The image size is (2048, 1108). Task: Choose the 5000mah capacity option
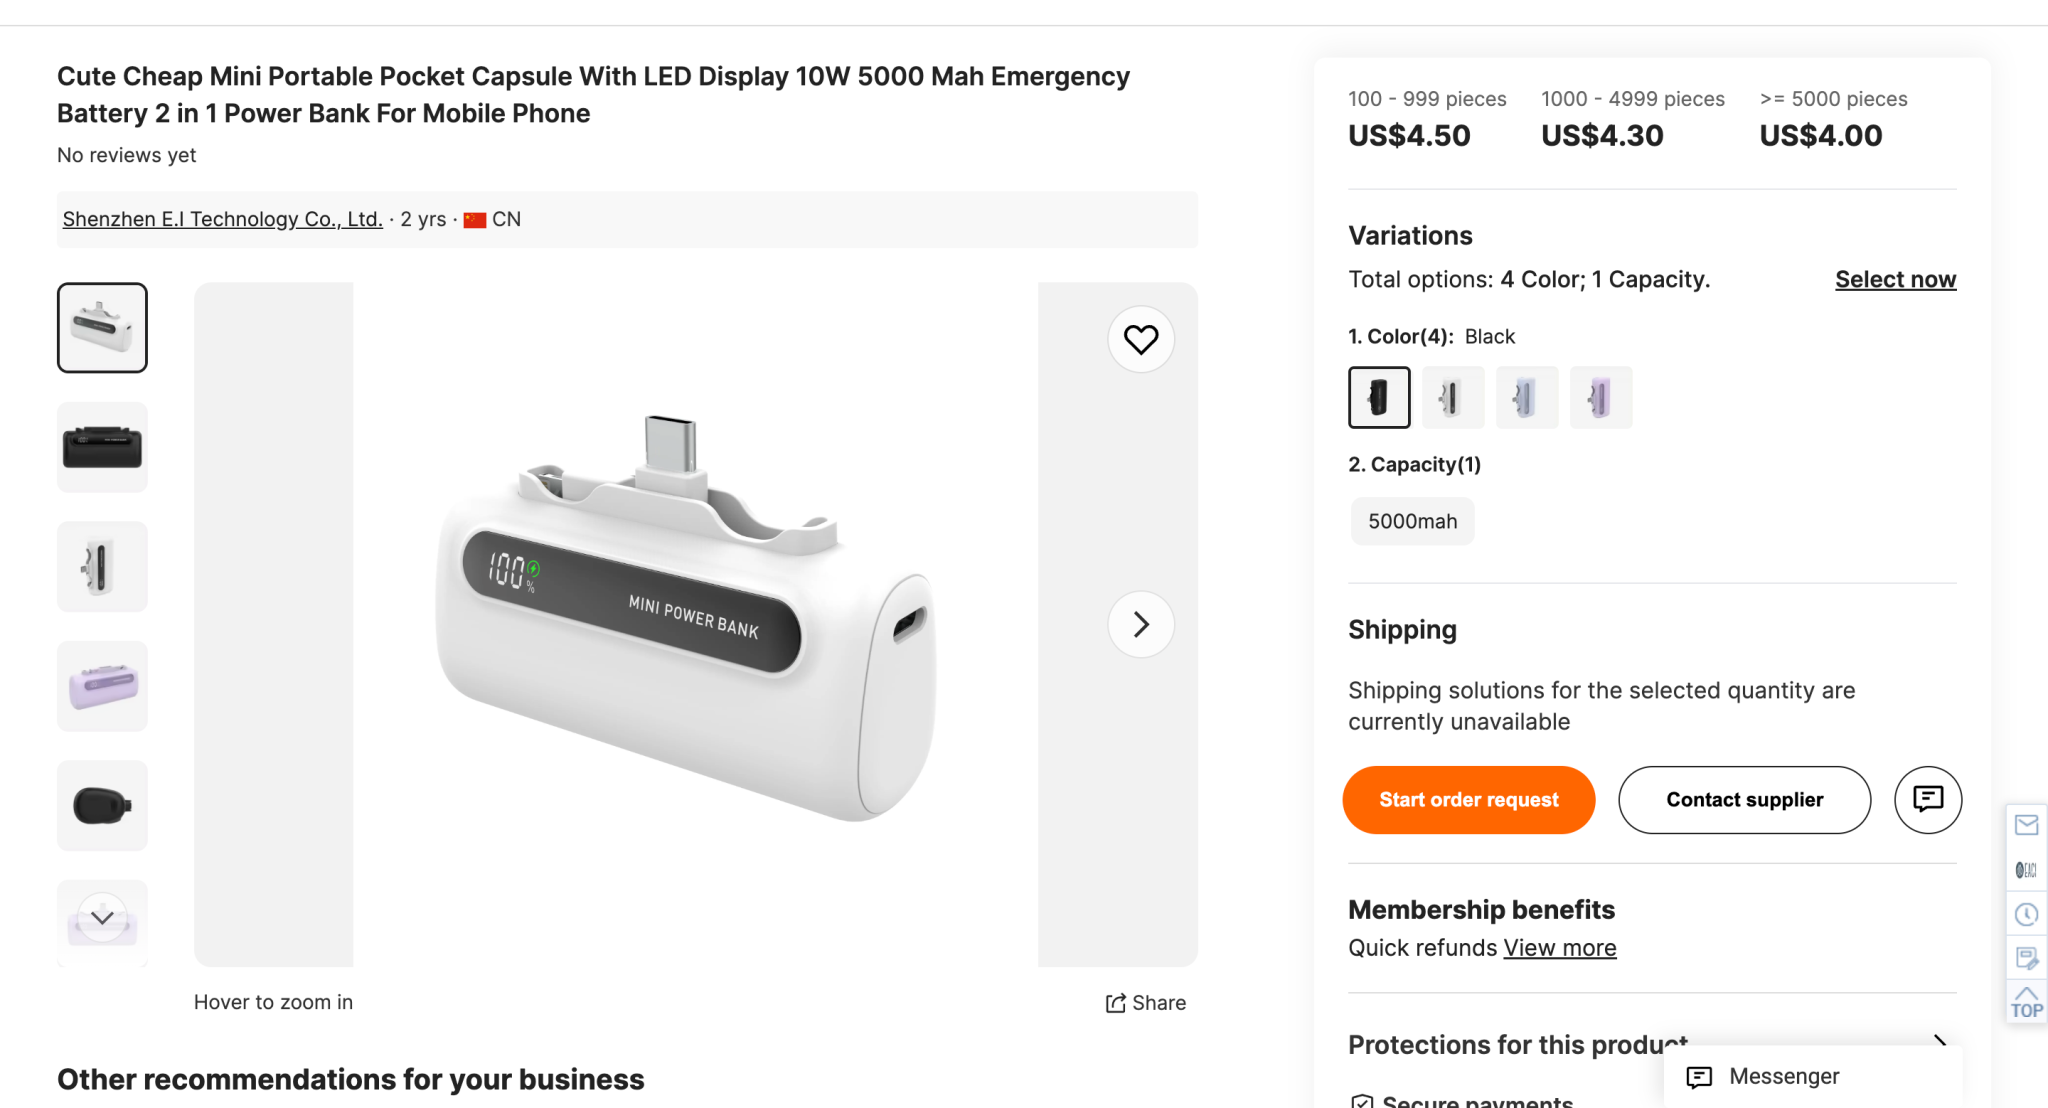1412,520
